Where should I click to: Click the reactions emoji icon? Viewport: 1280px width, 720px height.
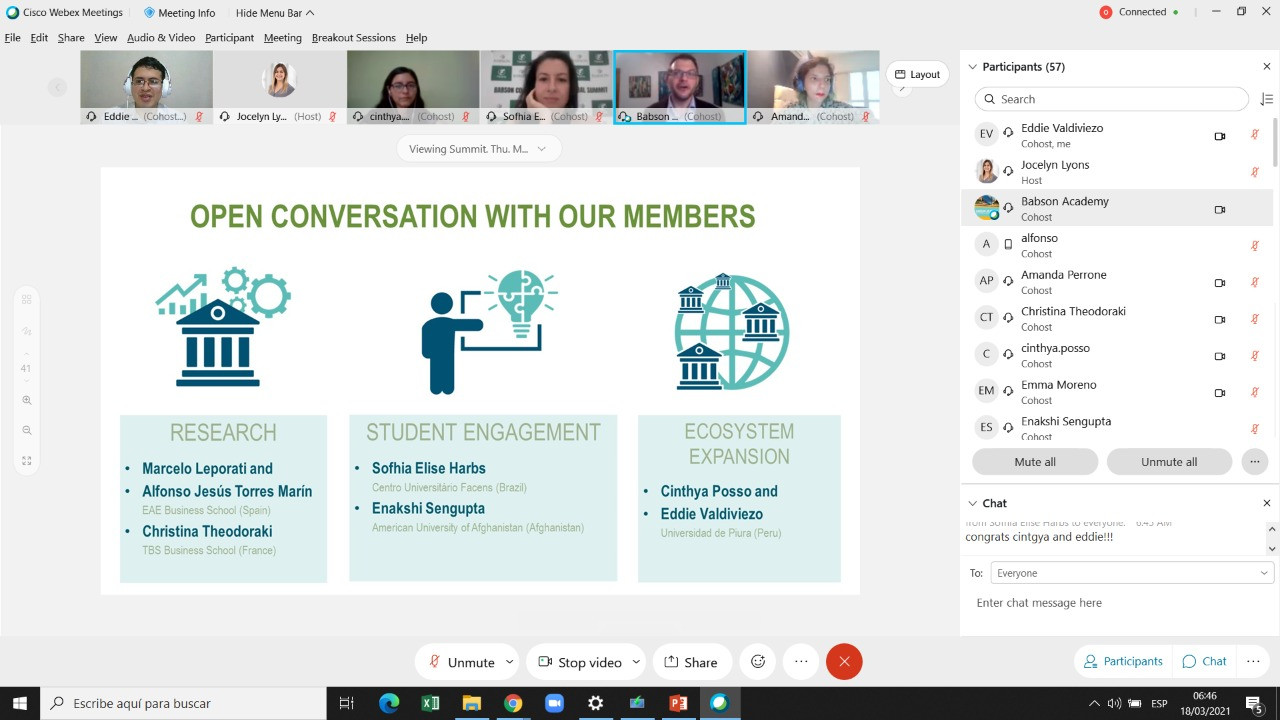tap(758, 662)
